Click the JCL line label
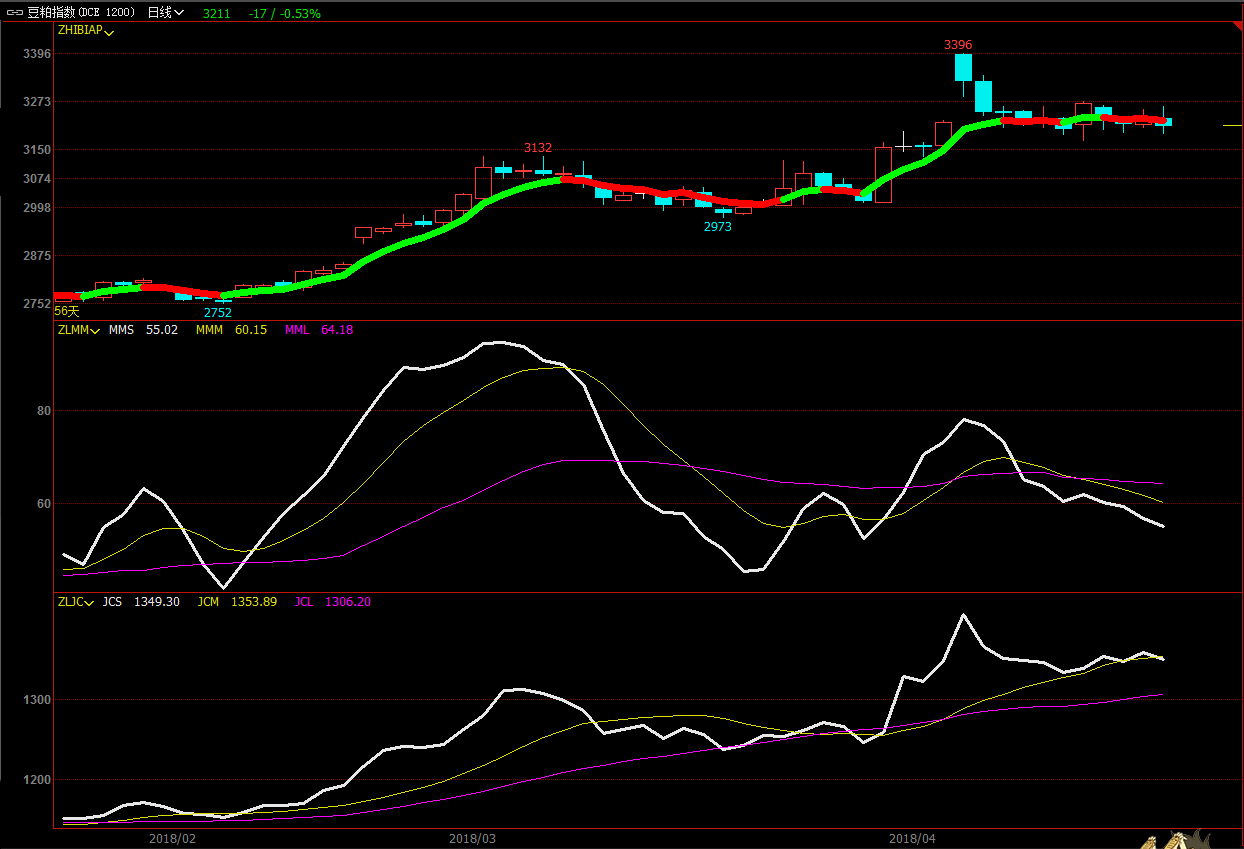Screen dimensions: 1244x849 click(x=303, y=602)
